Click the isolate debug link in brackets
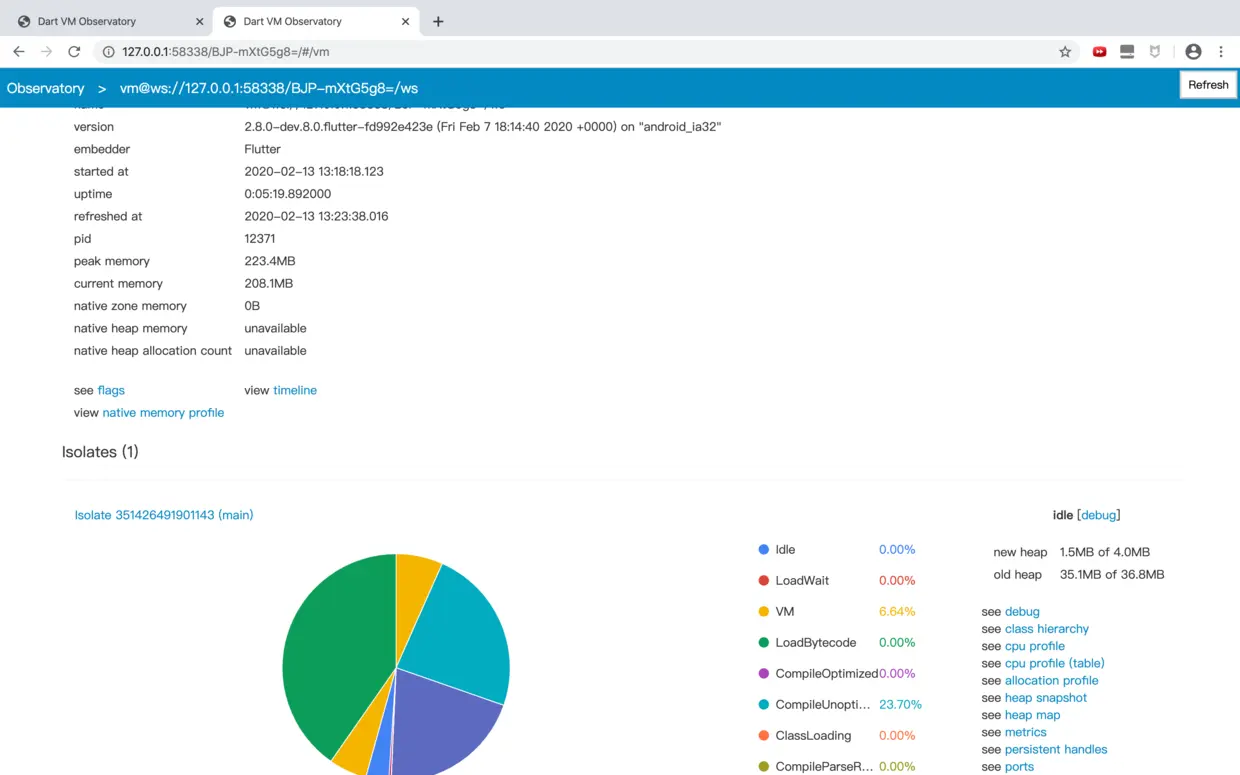 click(x=1098, y=515)
